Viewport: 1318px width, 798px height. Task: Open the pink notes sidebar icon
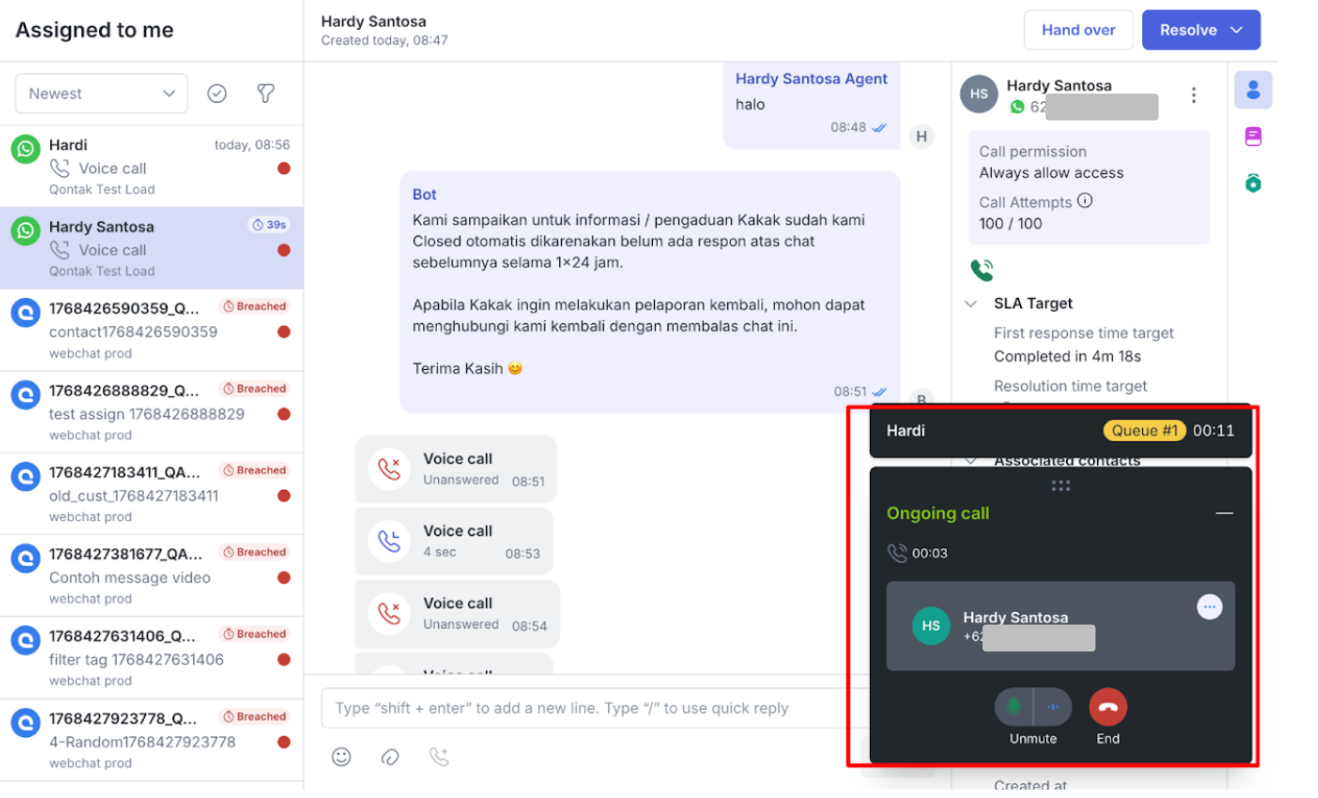[x=1253, y=136]
